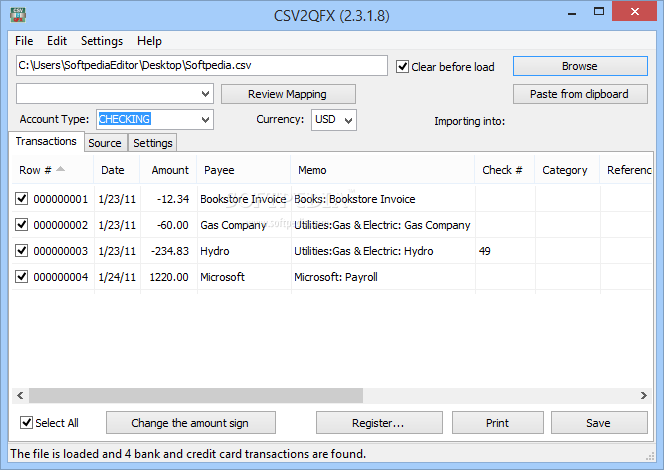Open the Edit menu

click(57, 41)
